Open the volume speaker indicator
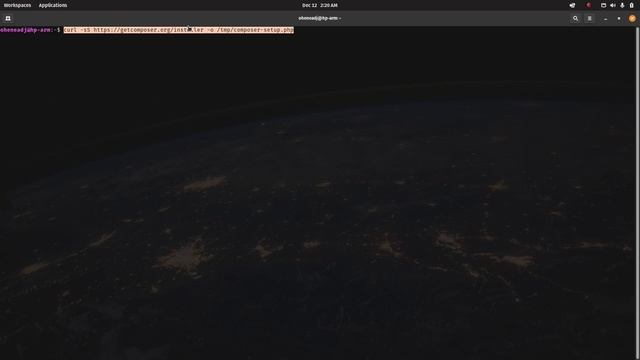The width and height of the screenshot is (640, 360). (x=613, y=5)
